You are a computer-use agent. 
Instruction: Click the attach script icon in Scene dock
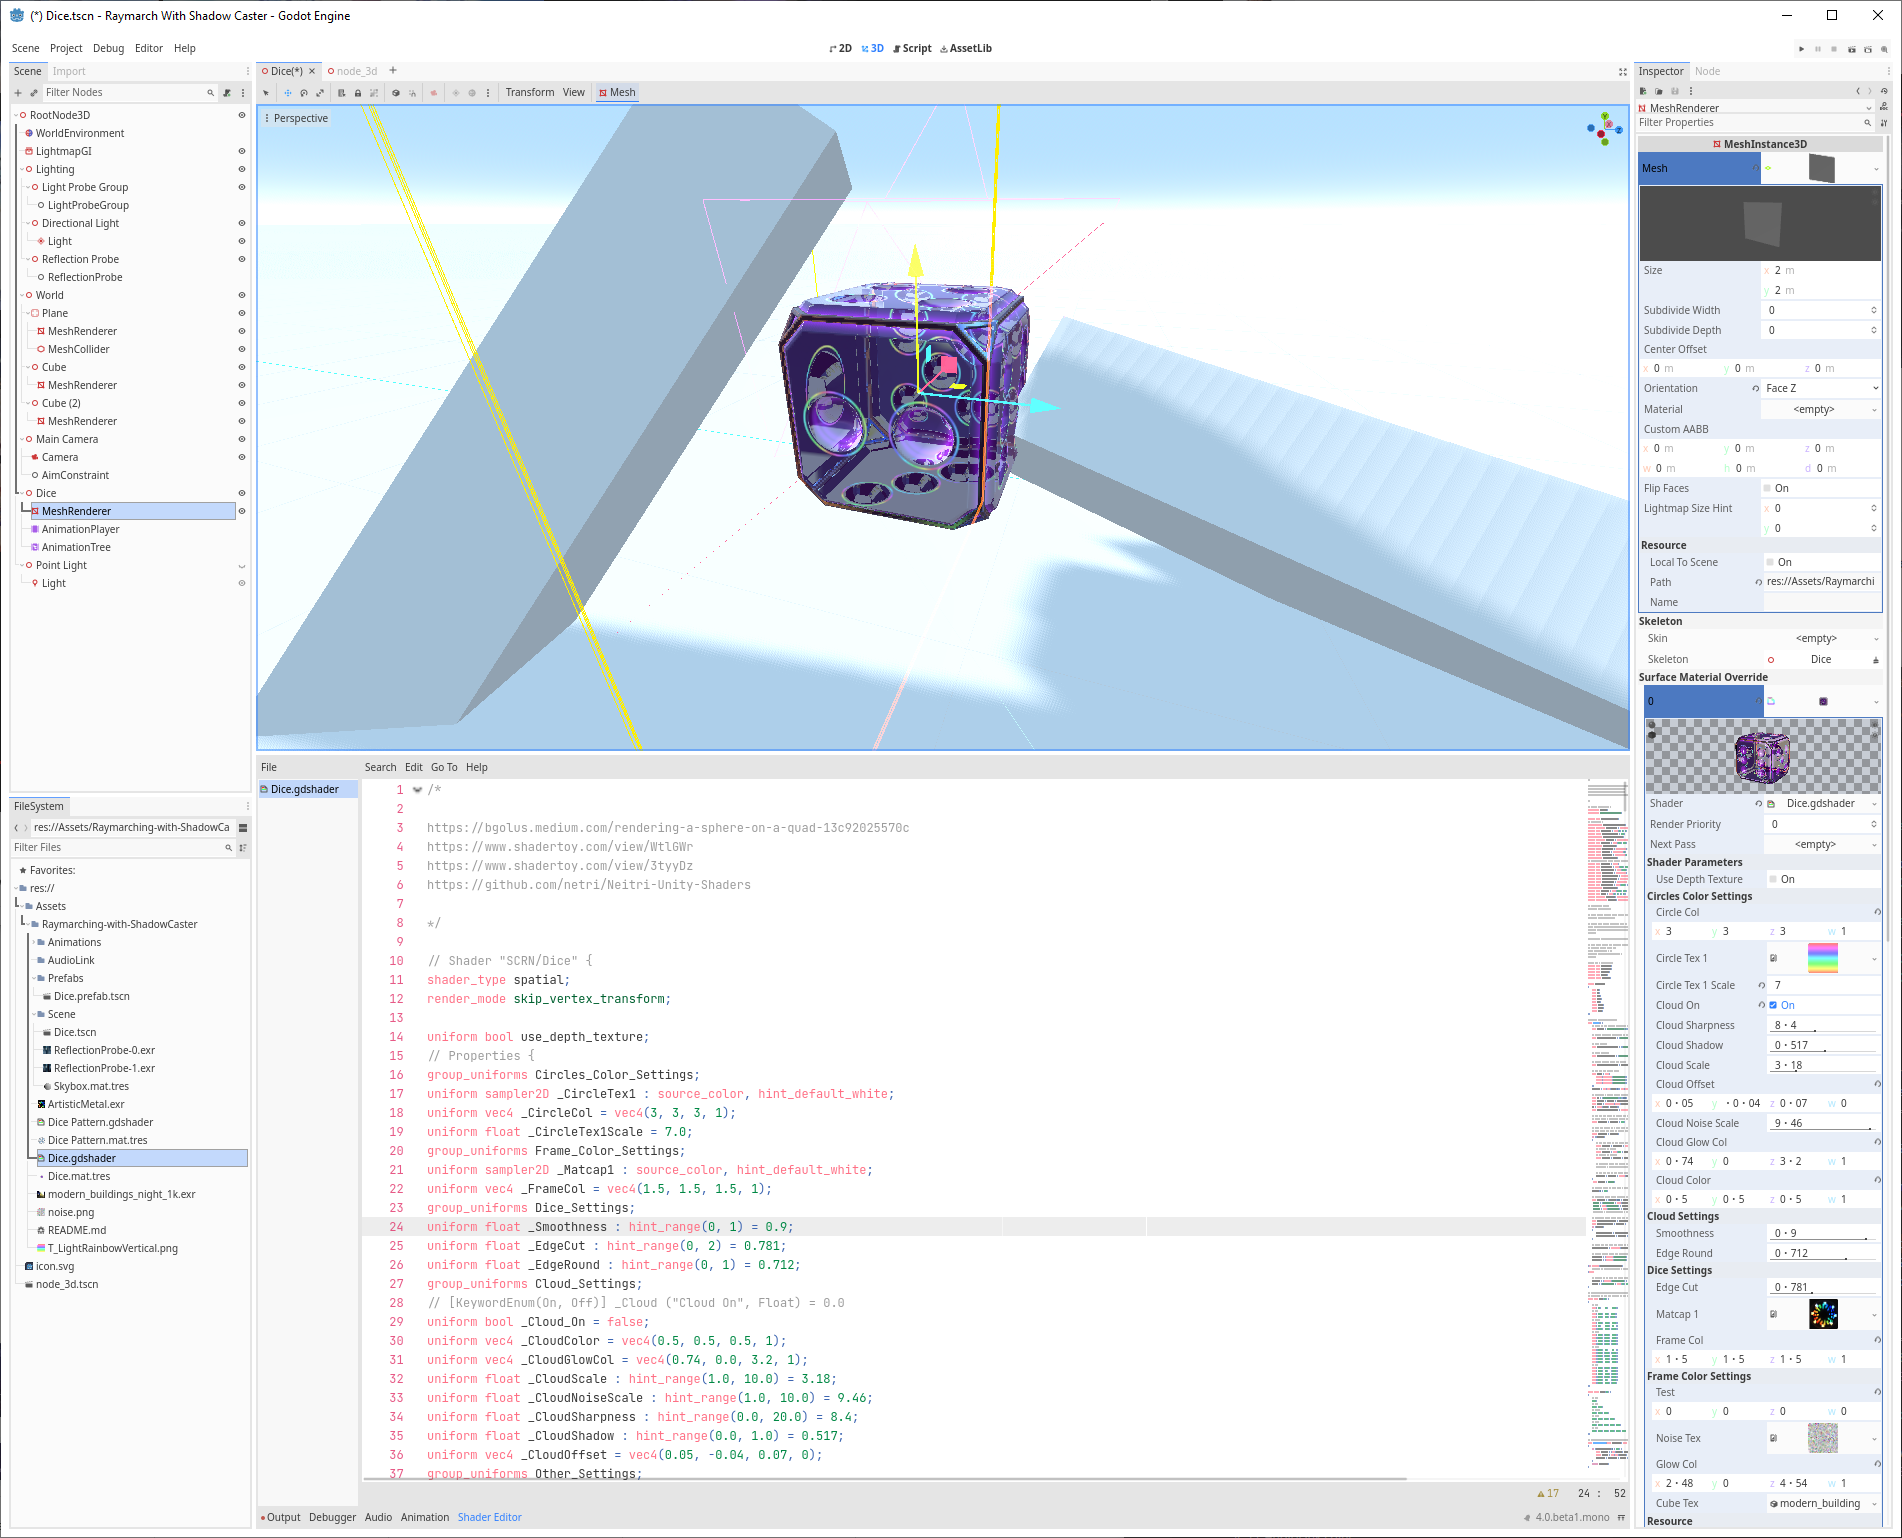(227, 93)
